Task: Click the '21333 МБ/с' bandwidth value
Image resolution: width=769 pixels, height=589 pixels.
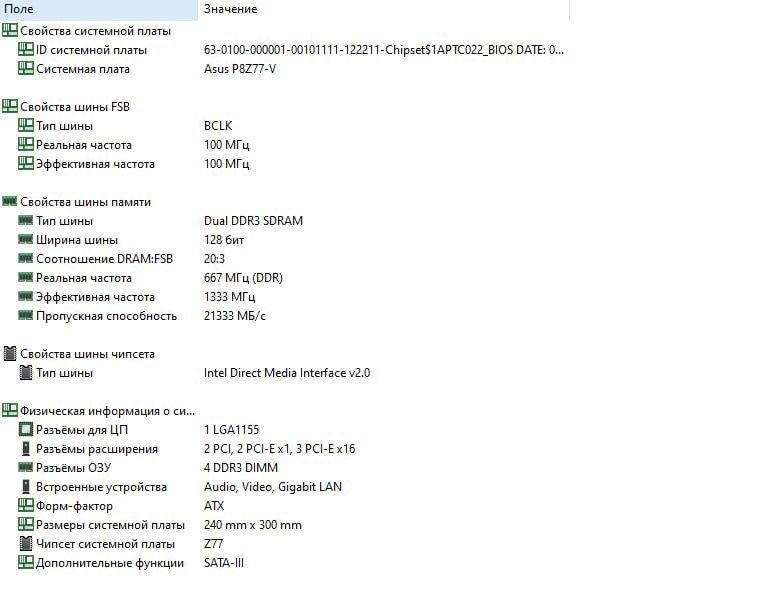Action: tap(234, 316)
